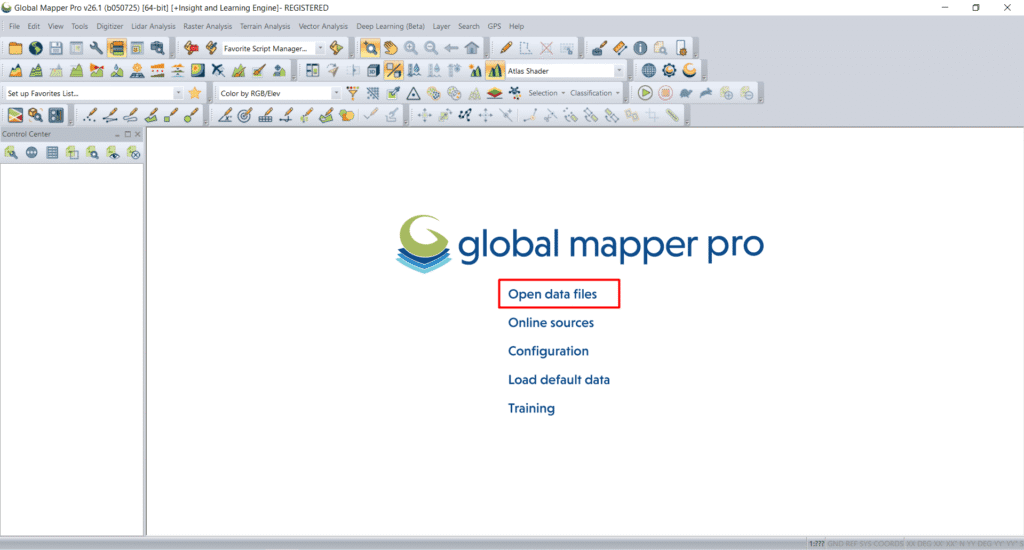Click the triangle point icon in Lidar toolbar
The image size is (1024, 550).
coord(413,93)
